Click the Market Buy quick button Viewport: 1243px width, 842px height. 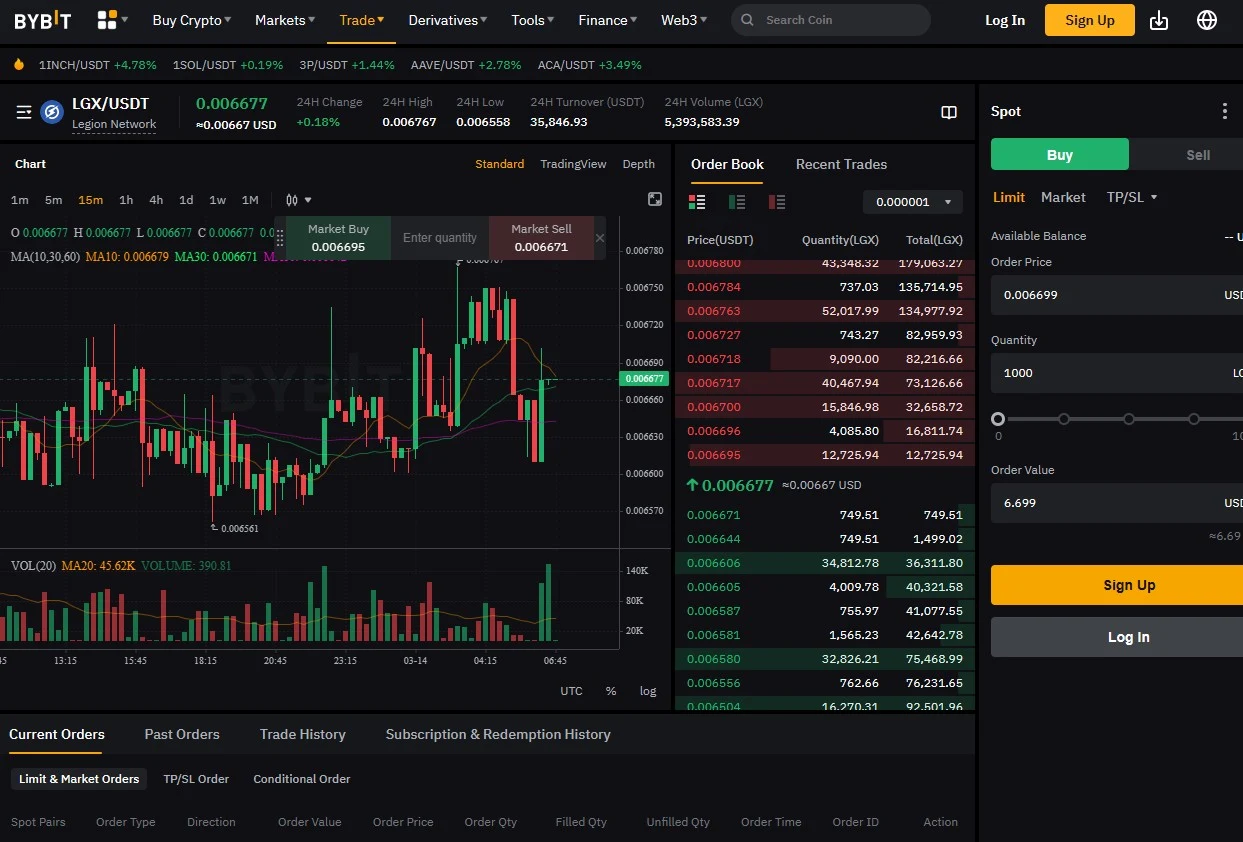(338, 238)
